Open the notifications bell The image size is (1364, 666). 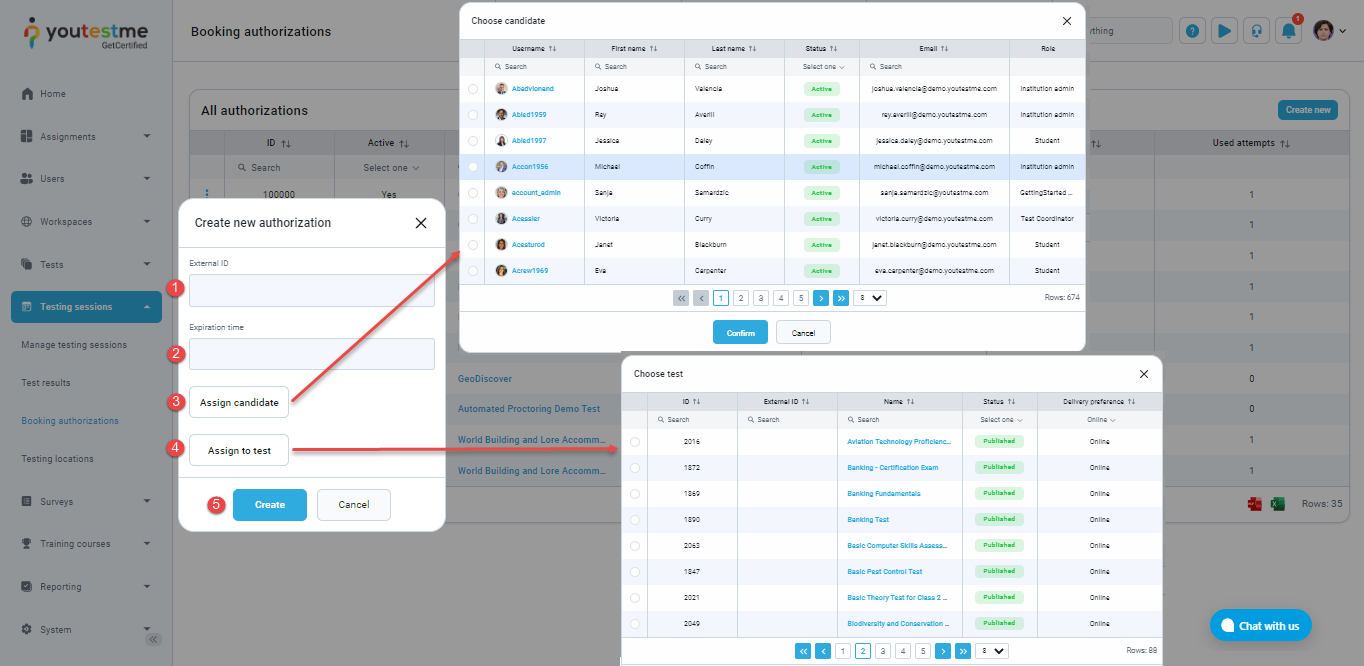1289,31
